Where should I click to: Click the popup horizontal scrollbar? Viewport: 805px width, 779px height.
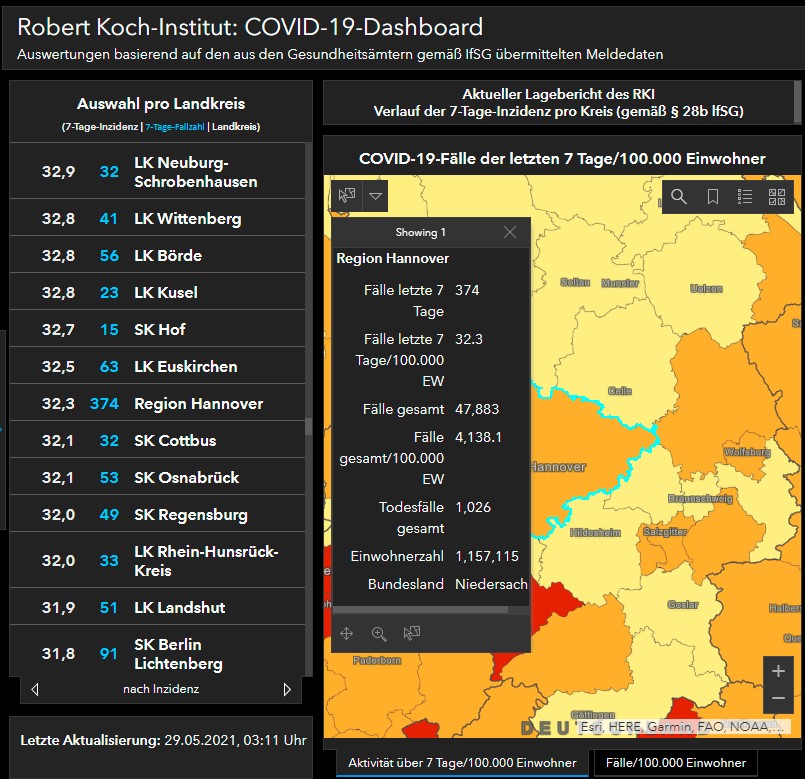pyautogui.click(x=420, y=610)
